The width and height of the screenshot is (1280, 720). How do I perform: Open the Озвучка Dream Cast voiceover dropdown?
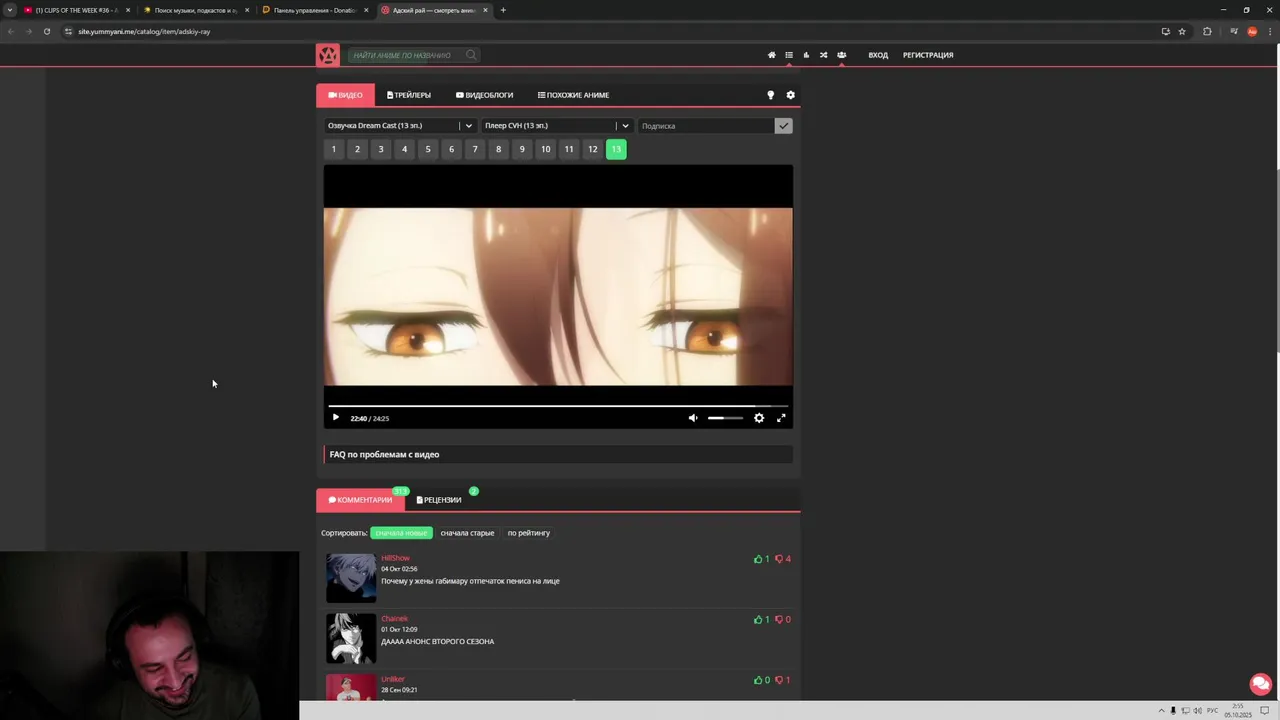coord(400,126)
